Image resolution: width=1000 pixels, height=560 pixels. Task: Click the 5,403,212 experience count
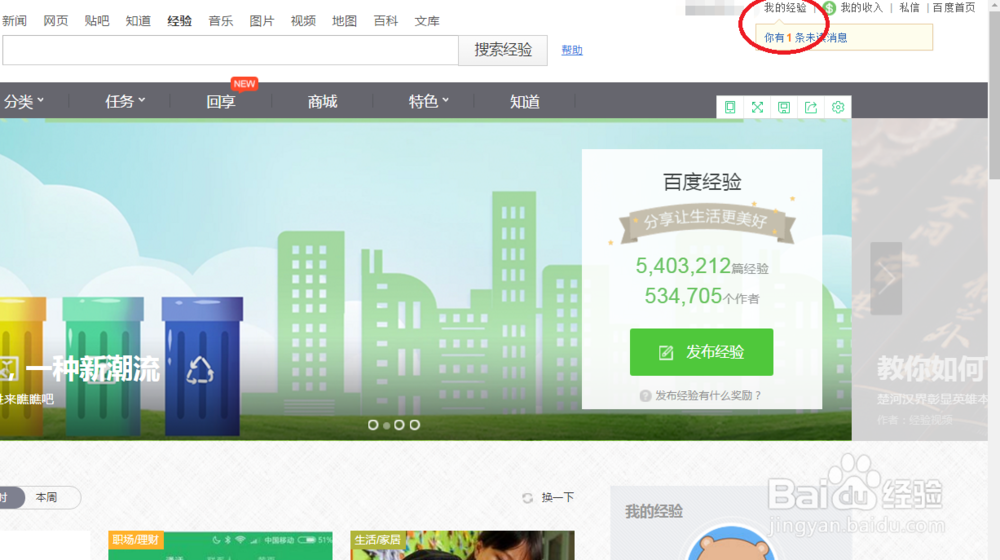[683, 265]
